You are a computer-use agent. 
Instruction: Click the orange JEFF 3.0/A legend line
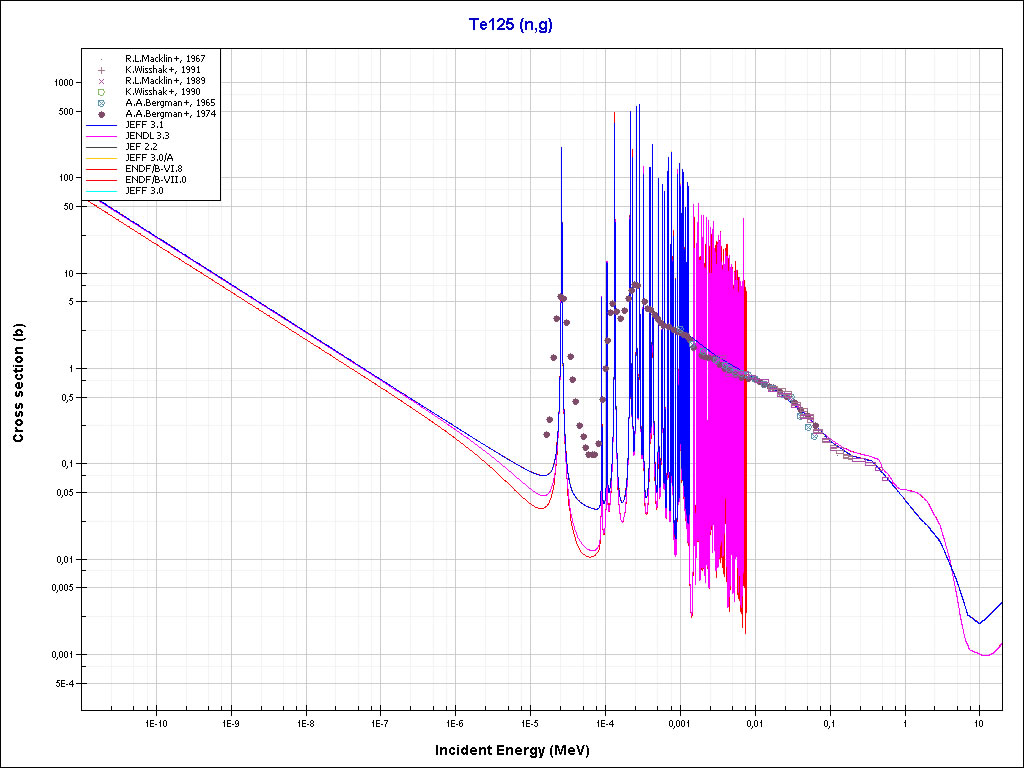(x=101, y=157)
